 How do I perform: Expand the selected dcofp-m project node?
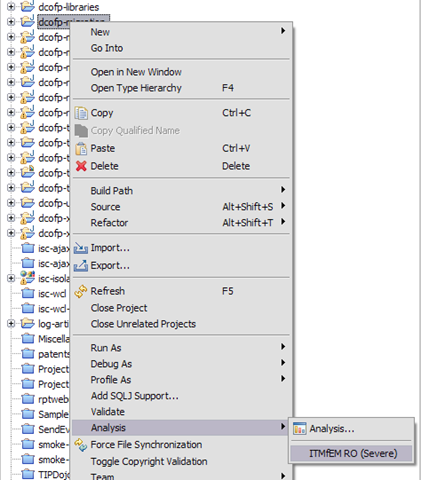11,22
